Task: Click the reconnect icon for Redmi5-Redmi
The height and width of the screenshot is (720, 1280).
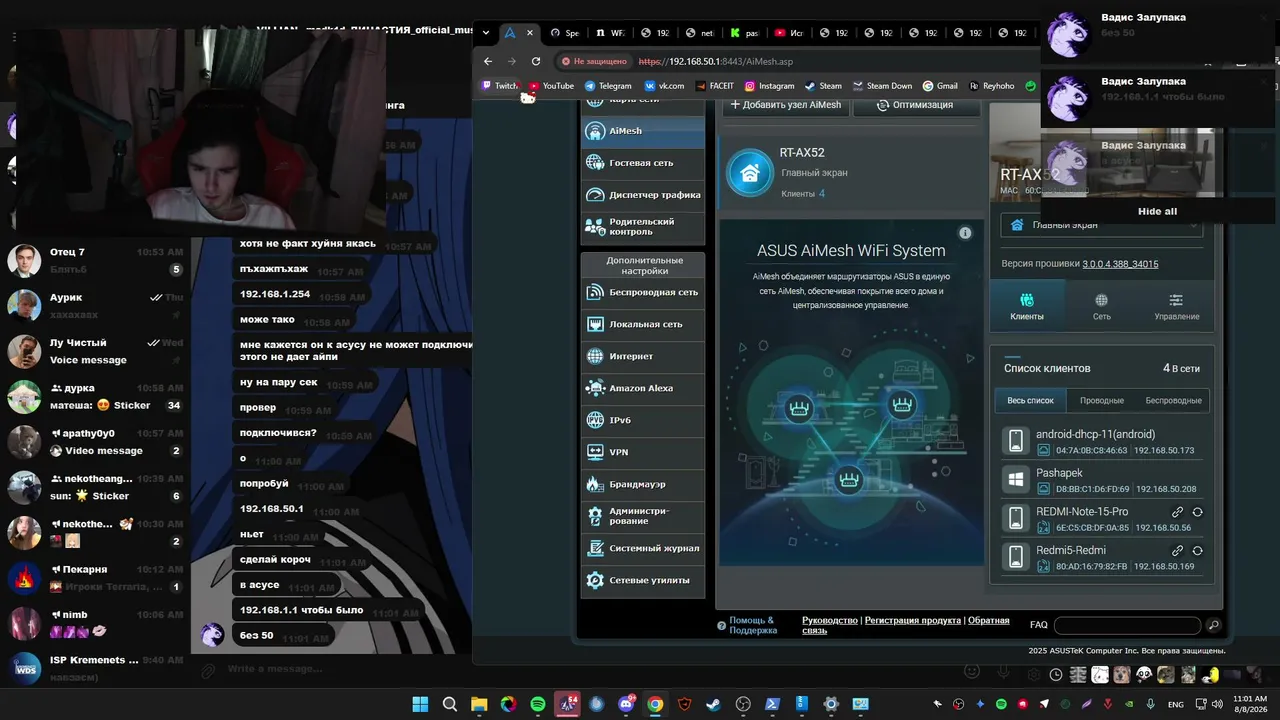Action: coord(1197,551)
